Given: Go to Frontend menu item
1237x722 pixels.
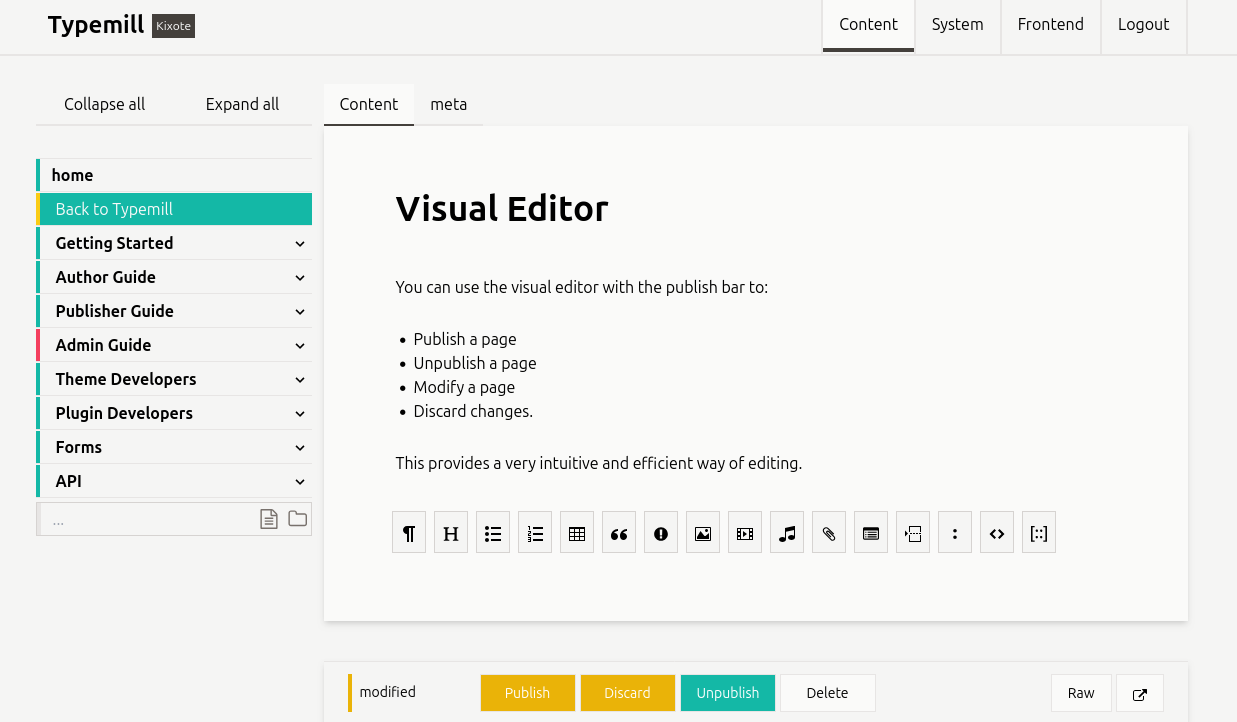Looking at the screenshot, I should 1050,25.
